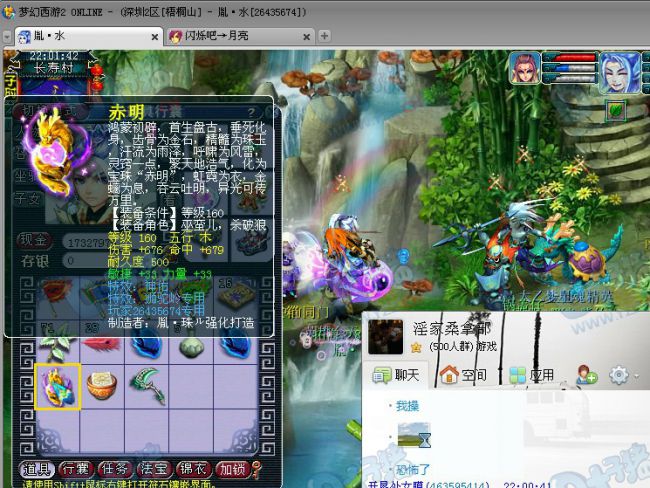
Task: Click the sender name with ID 463595414
Action: point(429,485)
